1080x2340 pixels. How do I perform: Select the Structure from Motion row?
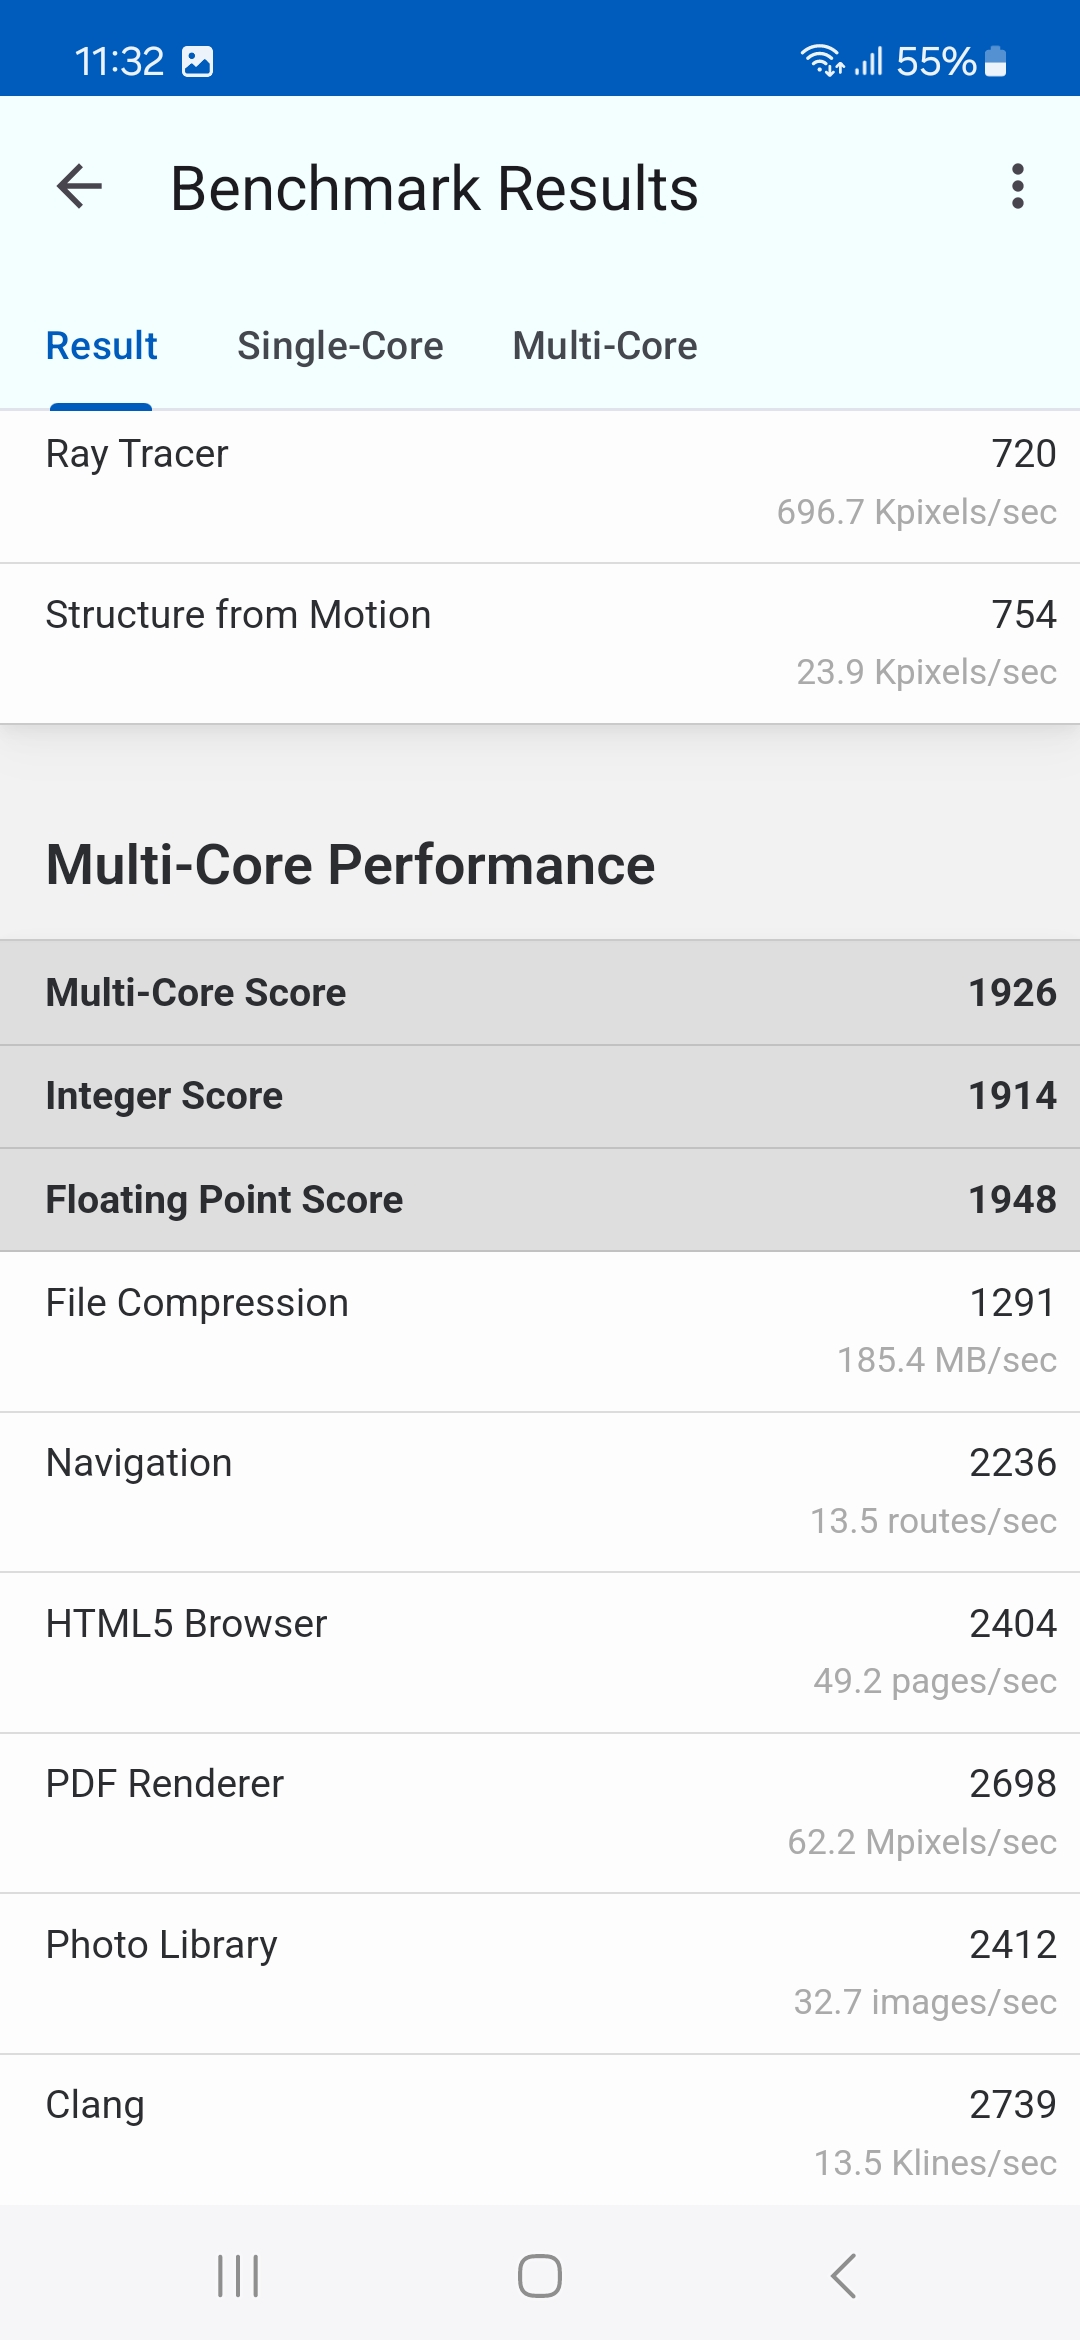click(540, 643)
